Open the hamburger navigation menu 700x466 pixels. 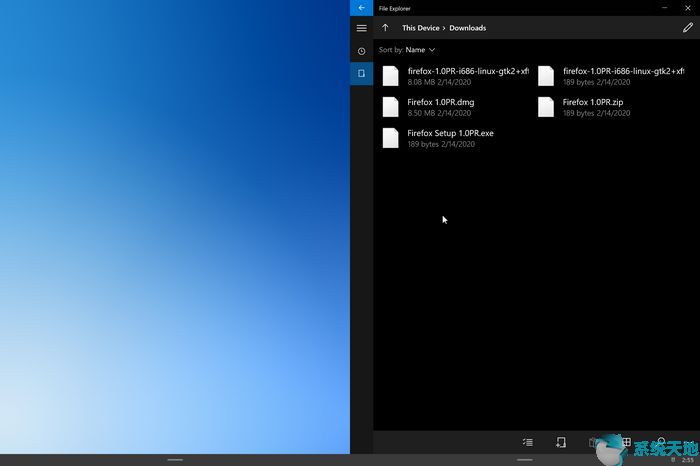[362, 28]
